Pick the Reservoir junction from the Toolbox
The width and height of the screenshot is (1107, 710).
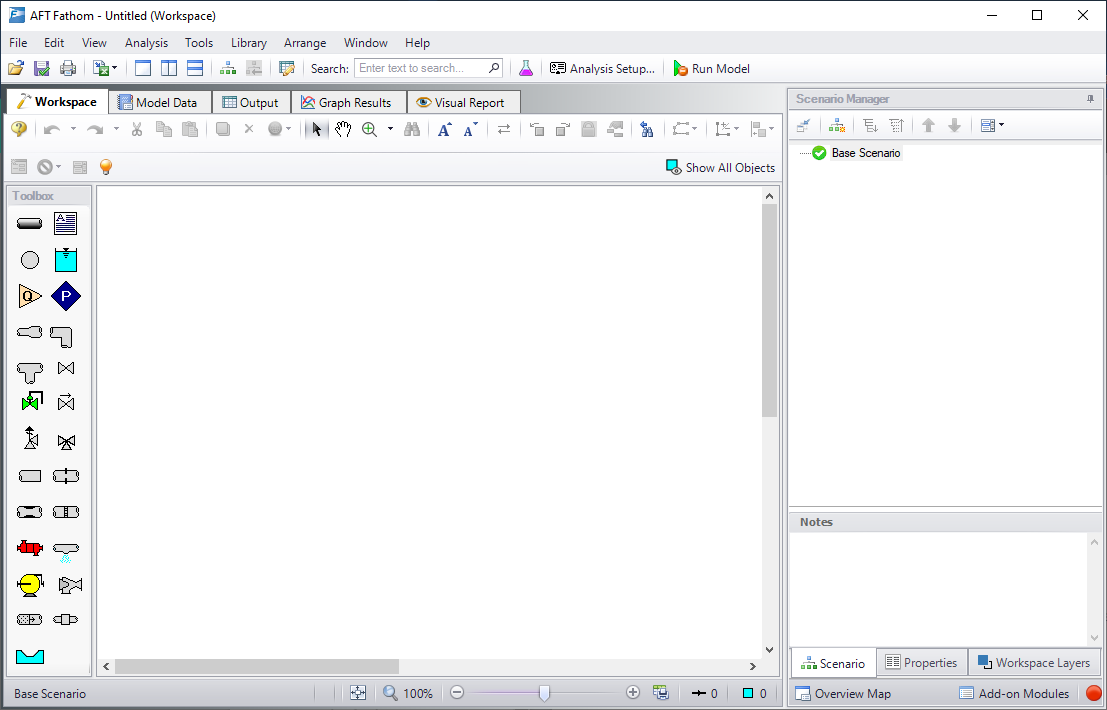coord(66,260)
